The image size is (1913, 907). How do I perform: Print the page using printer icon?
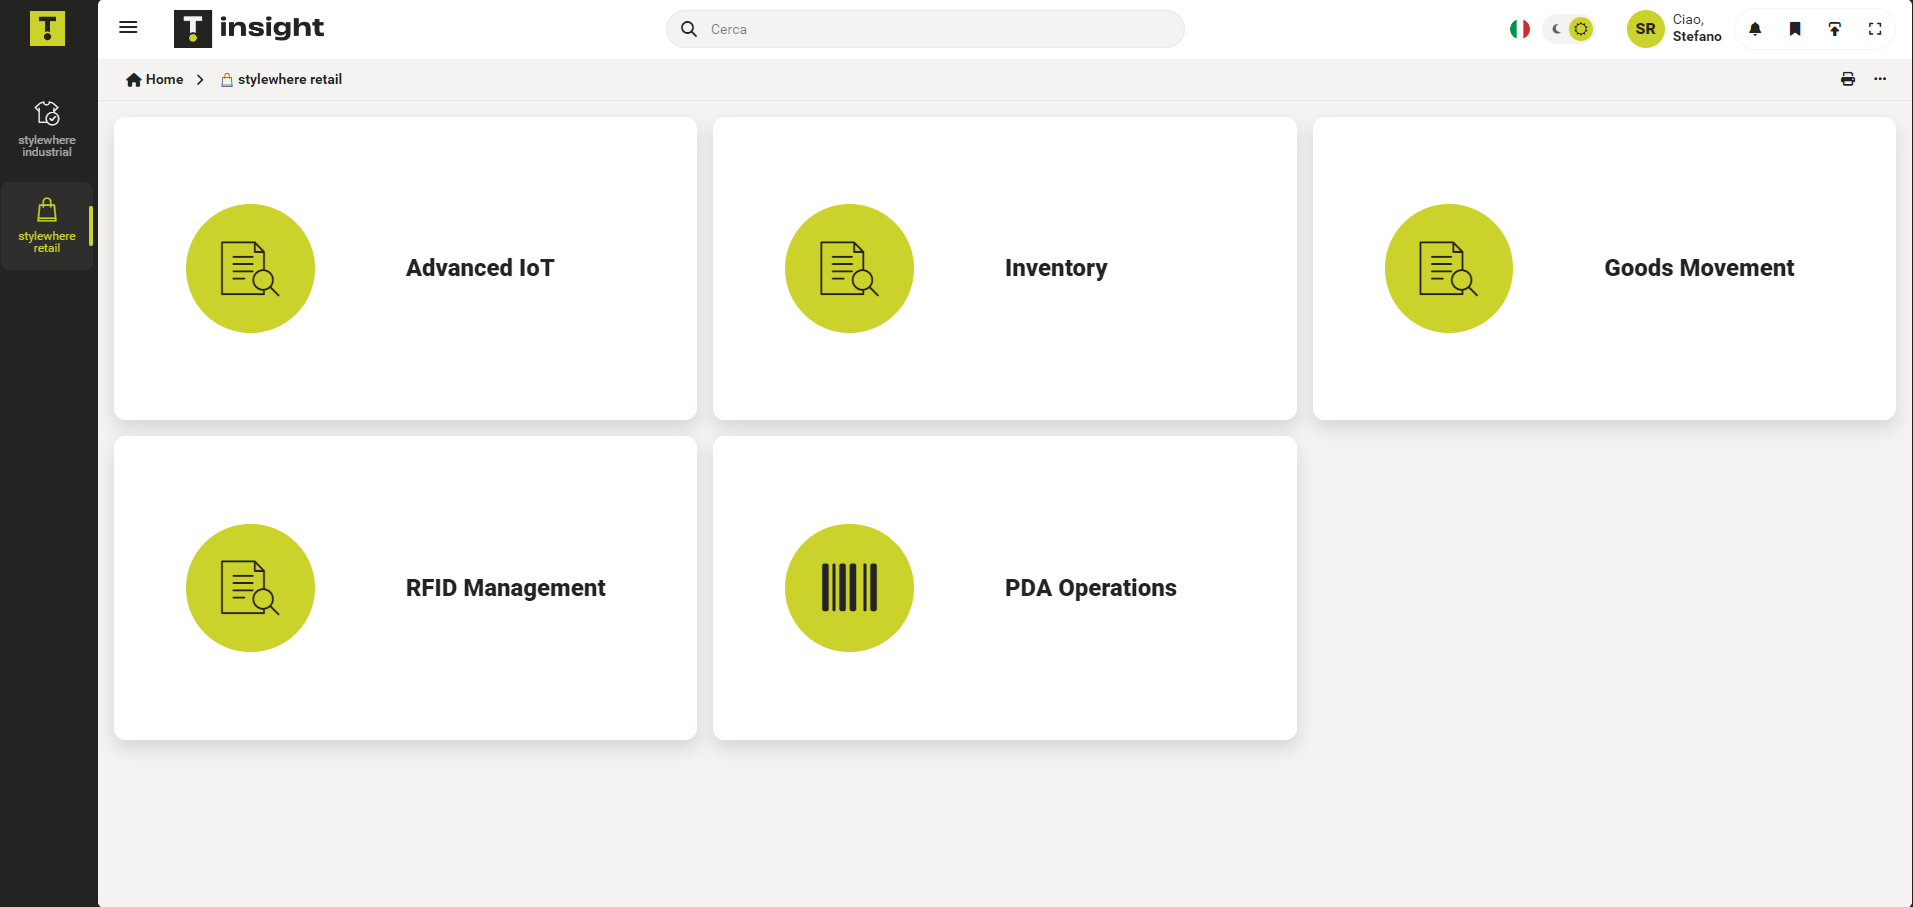point(1847,79)
